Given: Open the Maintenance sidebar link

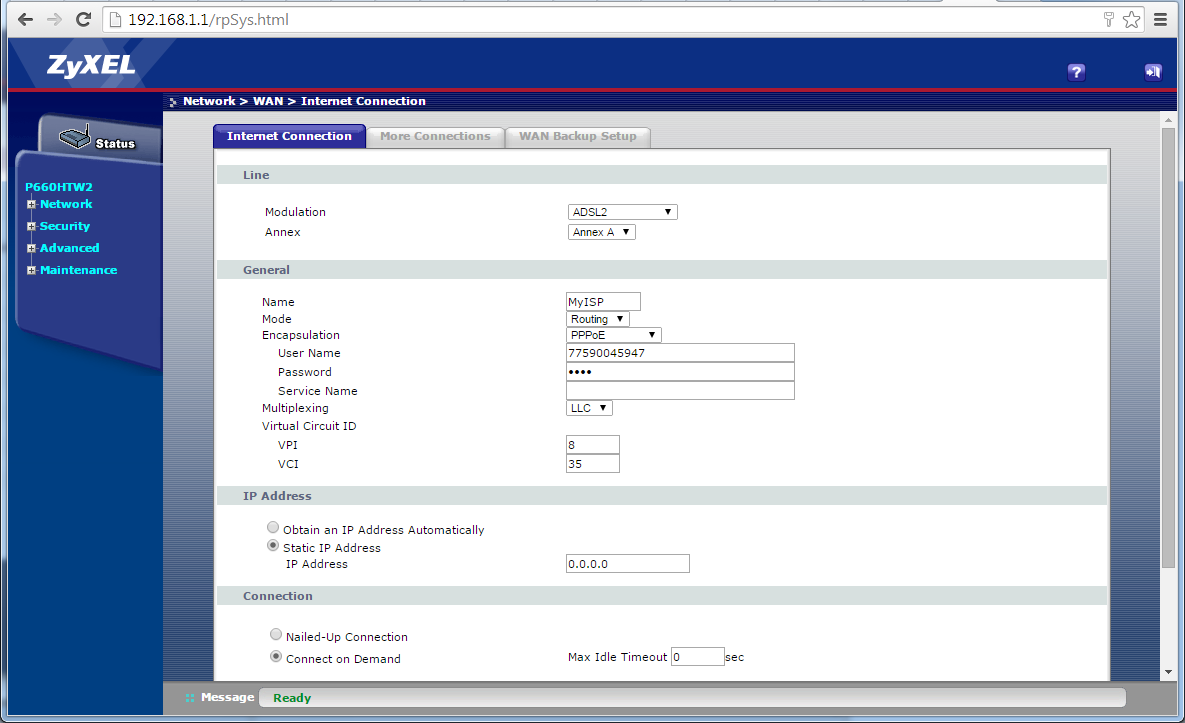Looking at the screenshot, I should click(x=78, y=270).
